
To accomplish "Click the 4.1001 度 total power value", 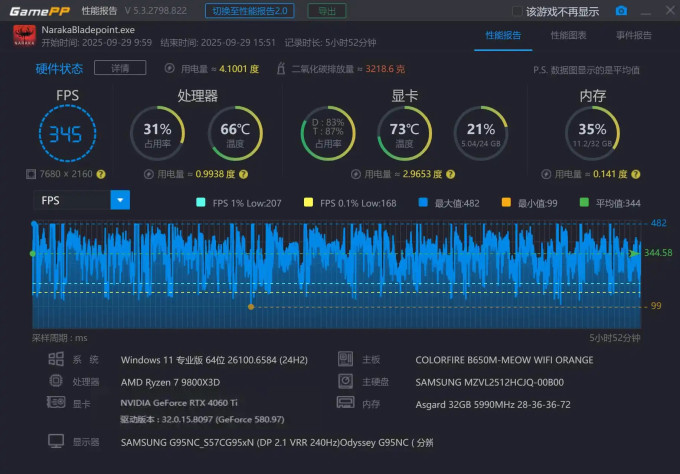I will (239, 69).
